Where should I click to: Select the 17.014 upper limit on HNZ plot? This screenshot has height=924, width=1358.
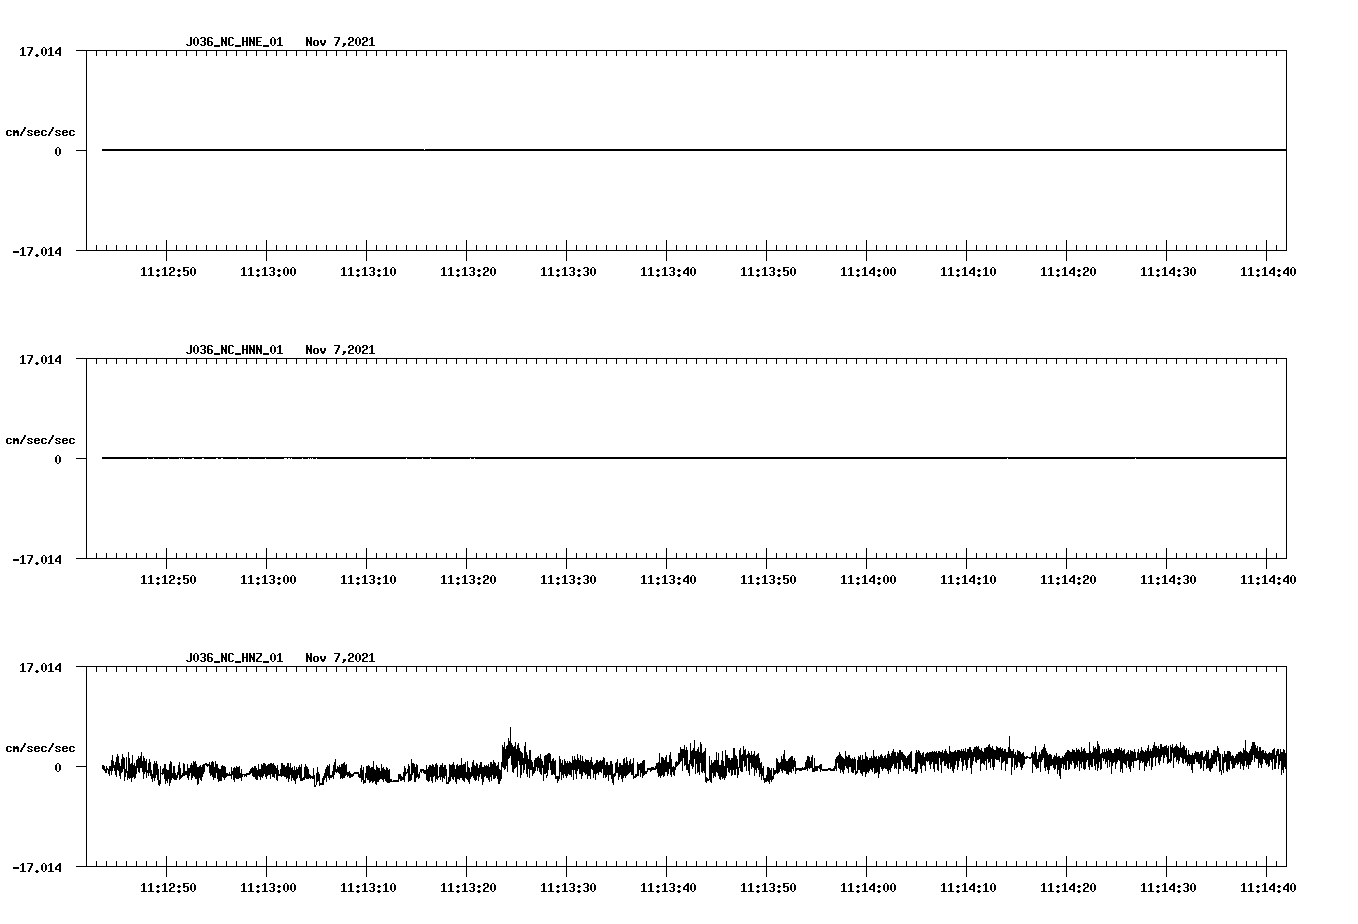(x=40, y=667)
